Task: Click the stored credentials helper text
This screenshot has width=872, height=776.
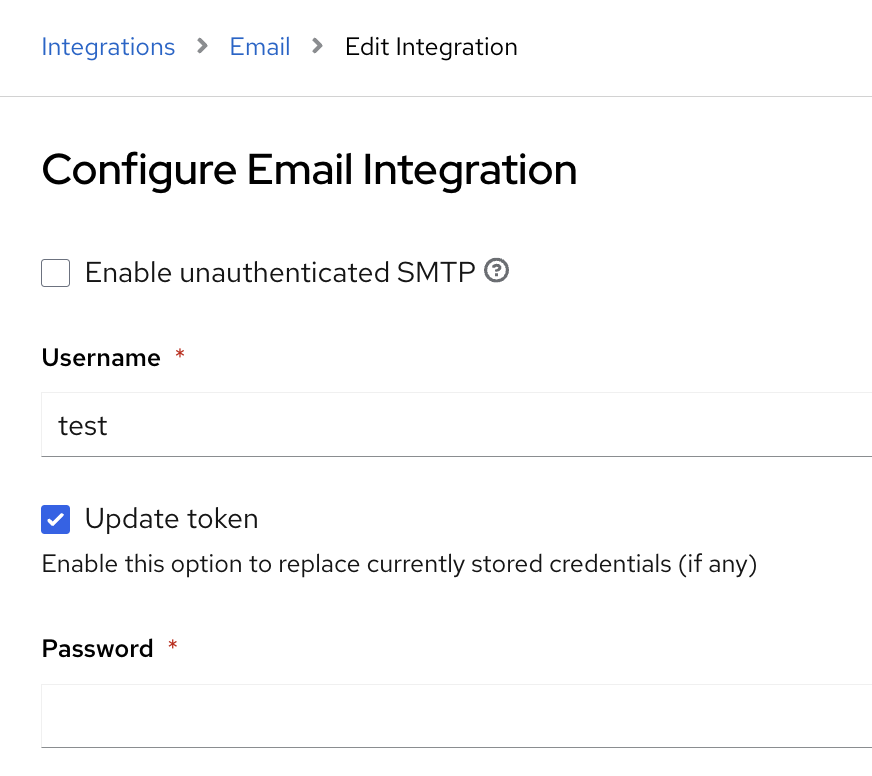Action: [x=399, y=565]
